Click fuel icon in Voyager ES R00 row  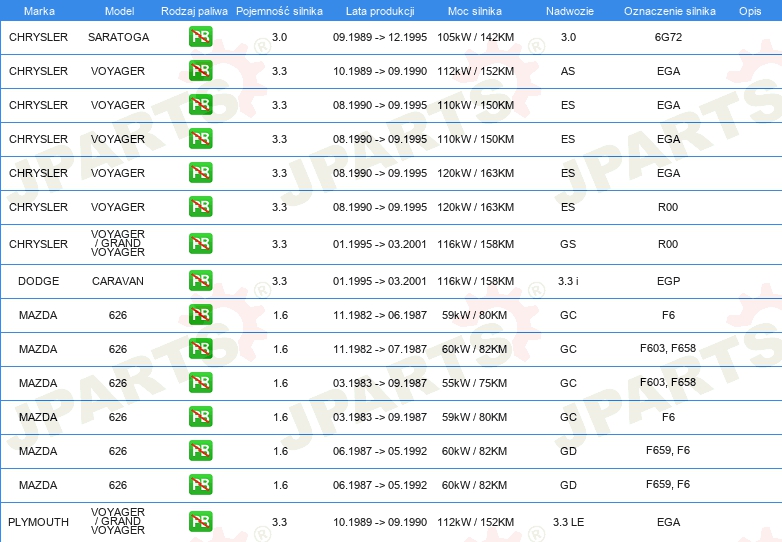click(200, 206)
